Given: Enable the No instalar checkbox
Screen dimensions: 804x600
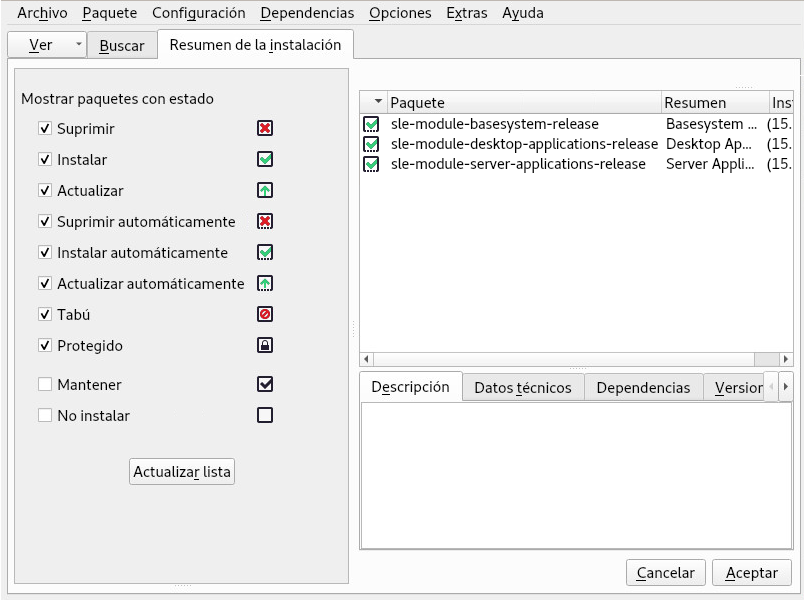Looking at the screenshot, I should click(x=45, y=415).
